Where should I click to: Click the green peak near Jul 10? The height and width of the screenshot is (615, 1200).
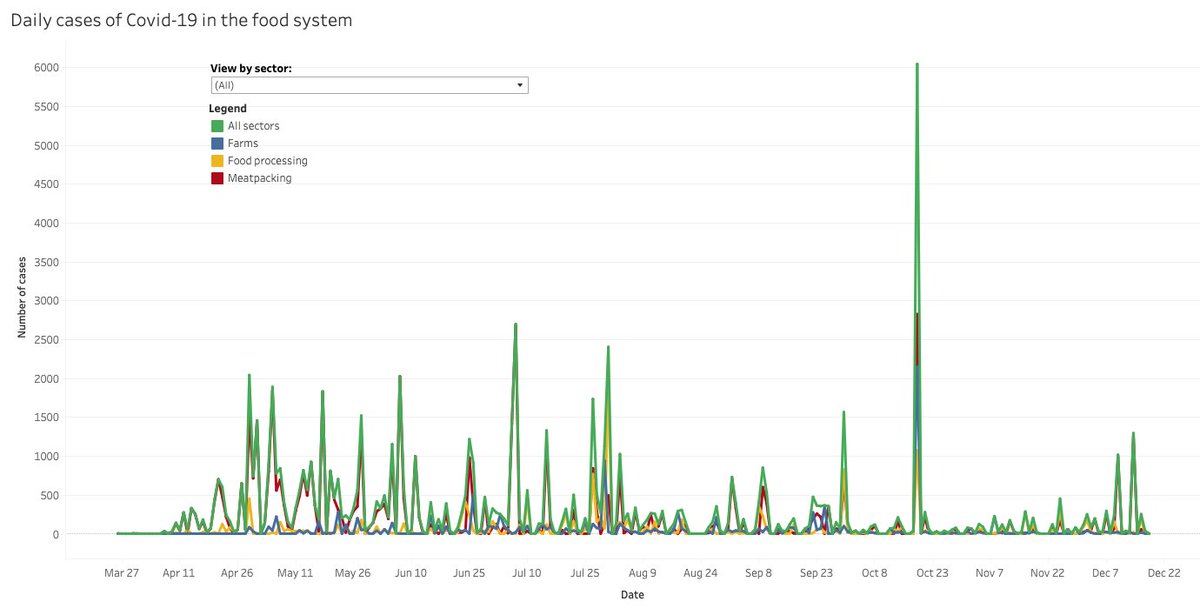click(x=517, y=324)
